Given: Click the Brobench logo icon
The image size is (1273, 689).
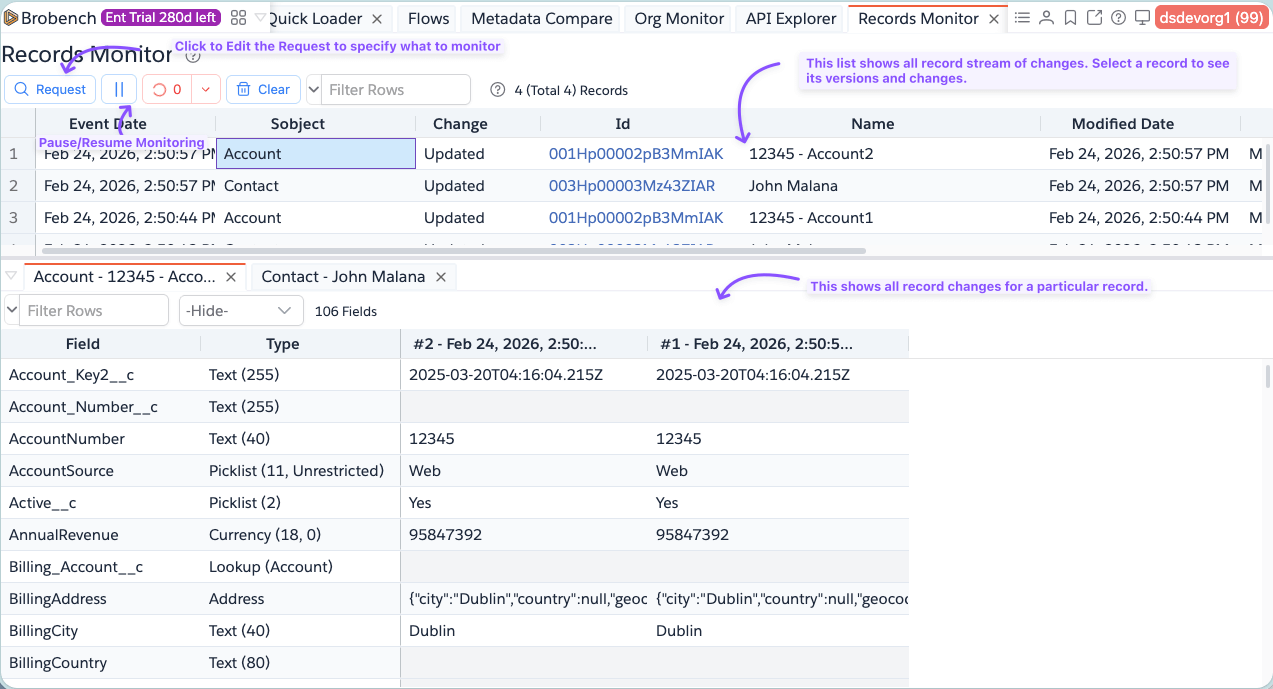Looking at the screenshot, I should [x=11, y=18].
